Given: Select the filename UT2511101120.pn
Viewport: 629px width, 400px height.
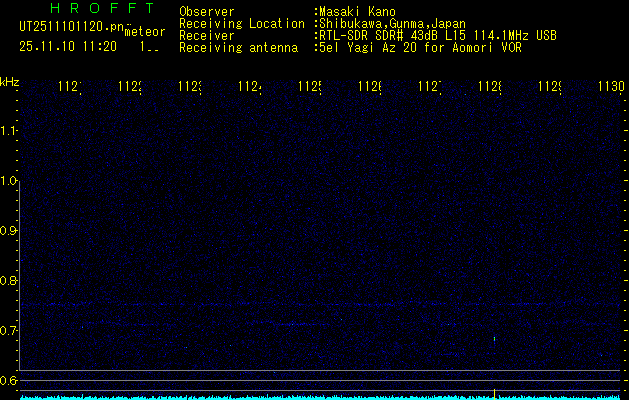Looking at the screenshot, I should tap(72, 27).
